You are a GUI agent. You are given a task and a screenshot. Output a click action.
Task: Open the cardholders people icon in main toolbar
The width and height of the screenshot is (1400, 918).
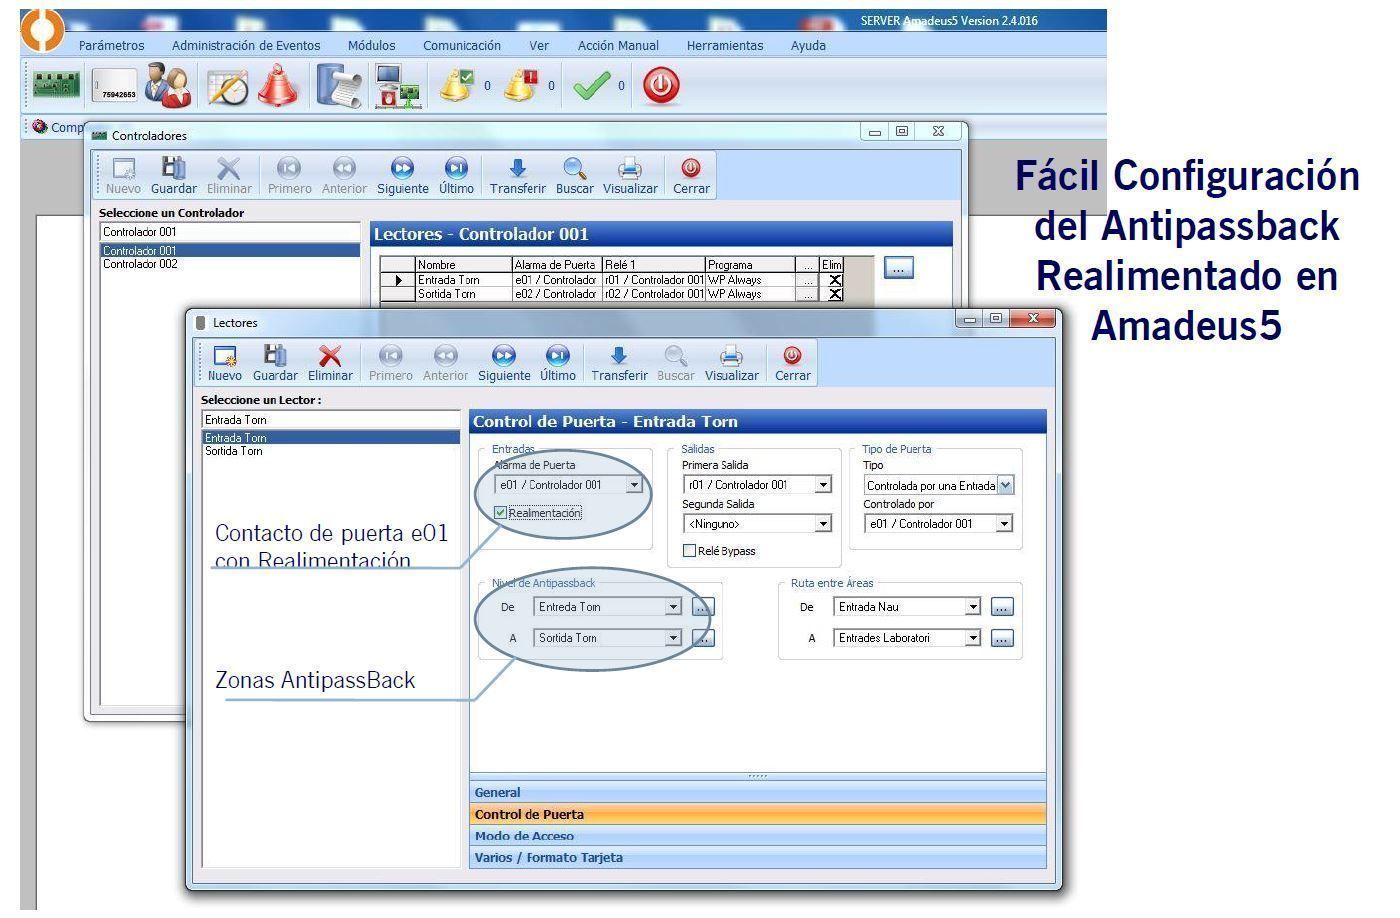point(167,86)
